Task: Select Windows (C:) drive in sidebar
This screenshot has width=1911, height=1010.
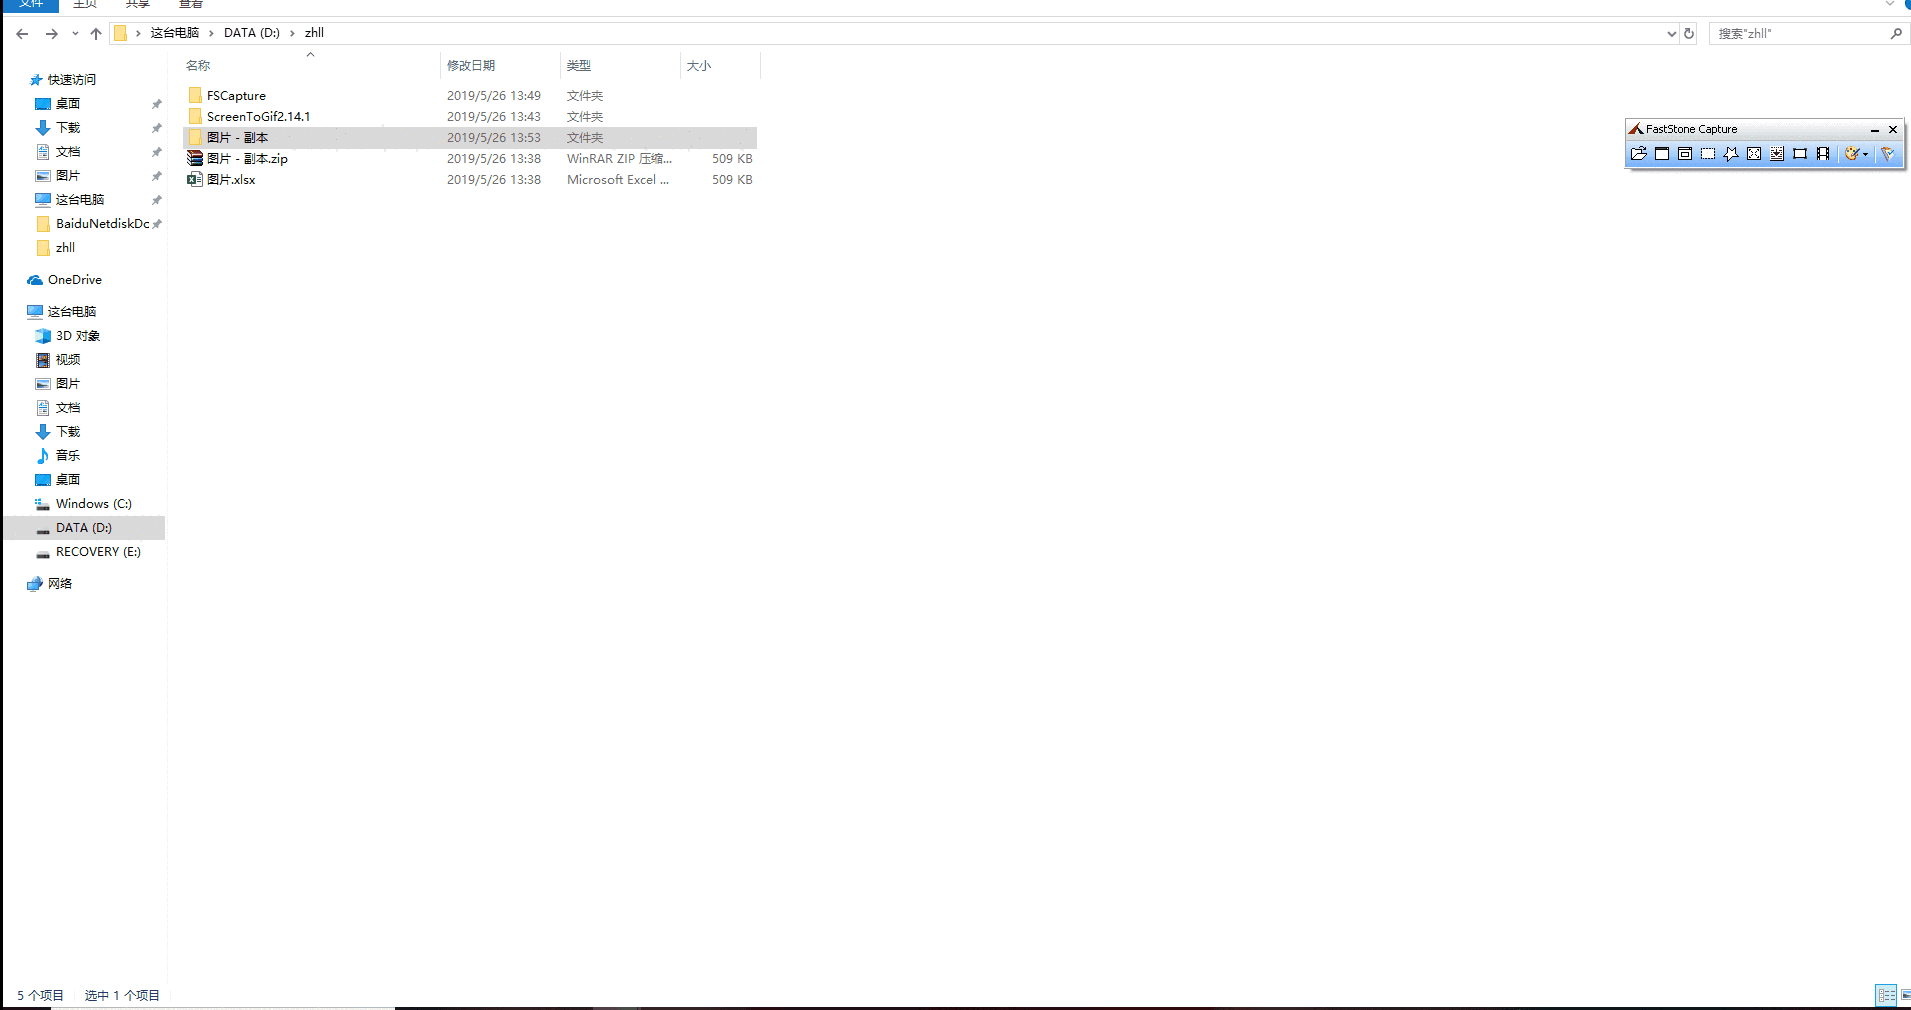Action: (93, 504)
